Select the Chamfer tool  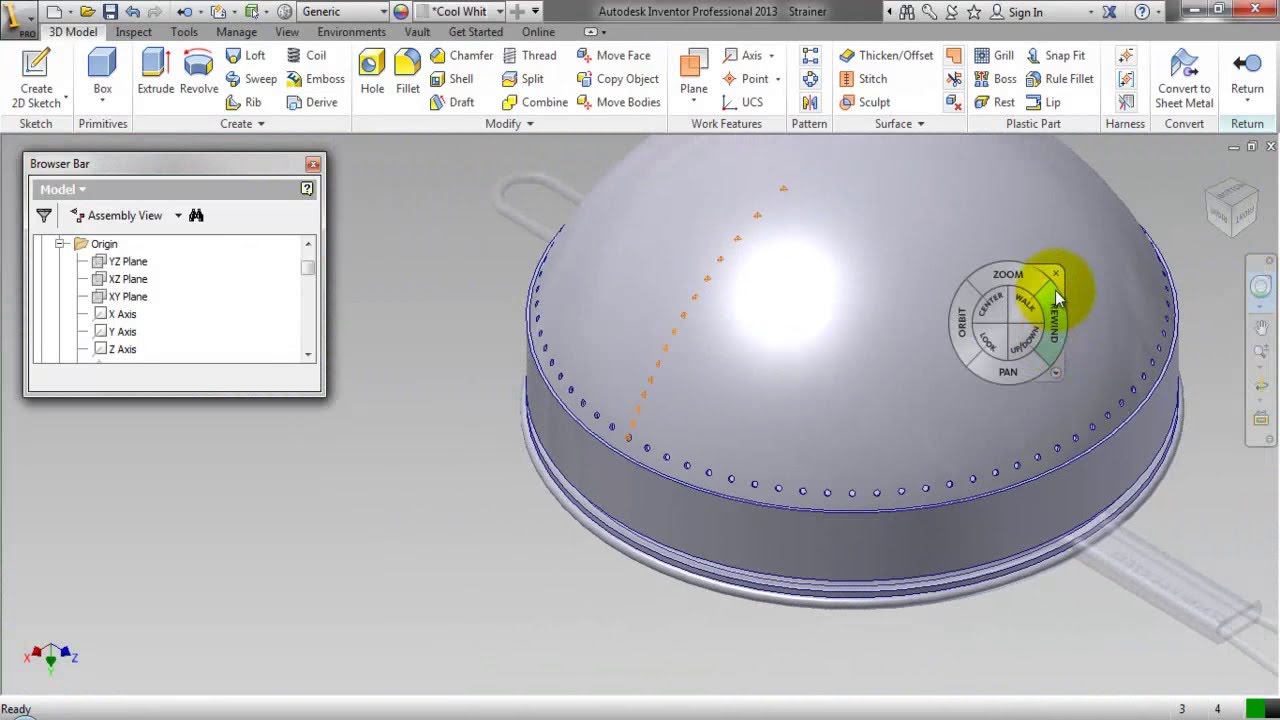click(x=461, y=55)
